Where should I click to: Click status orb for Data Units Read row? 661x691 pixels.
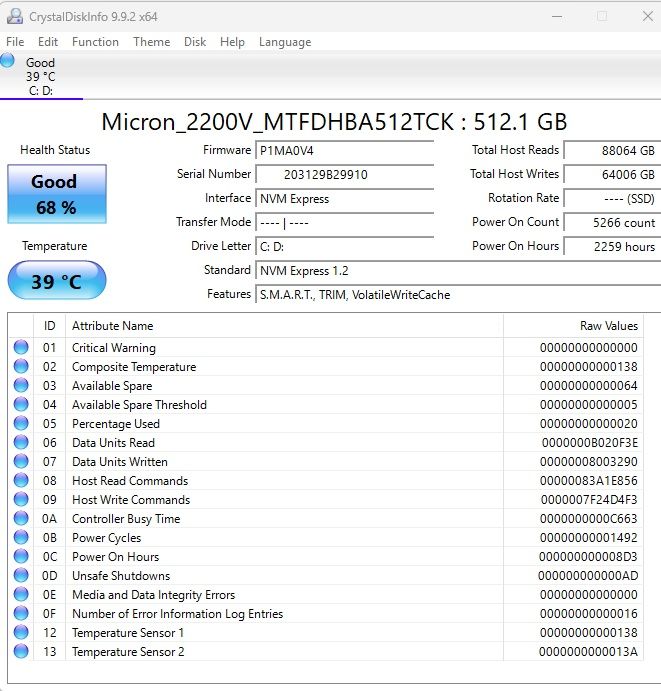pyautogui.click(x=21, y=442)
